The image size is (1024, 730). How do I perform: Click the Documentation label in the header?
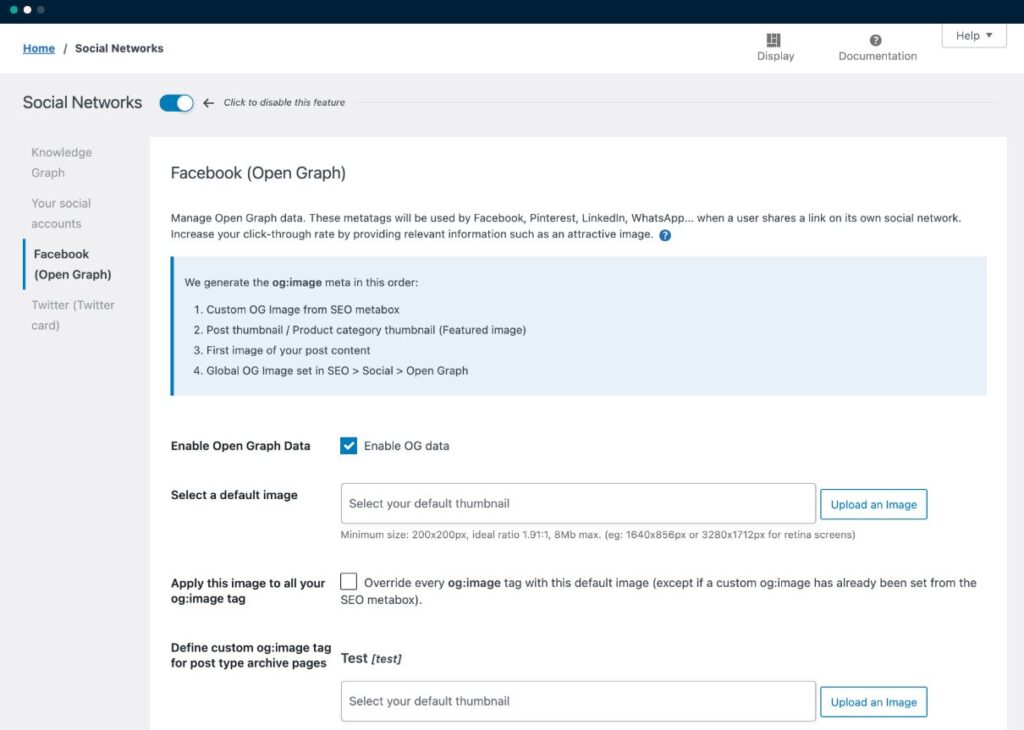pos(877,57)
